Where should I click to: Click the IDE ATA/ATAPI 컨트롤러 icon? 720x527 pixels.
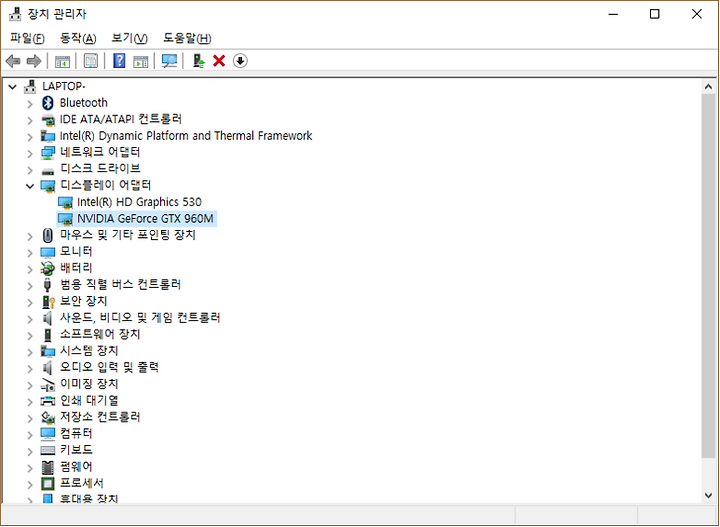(x=48, y=120)
